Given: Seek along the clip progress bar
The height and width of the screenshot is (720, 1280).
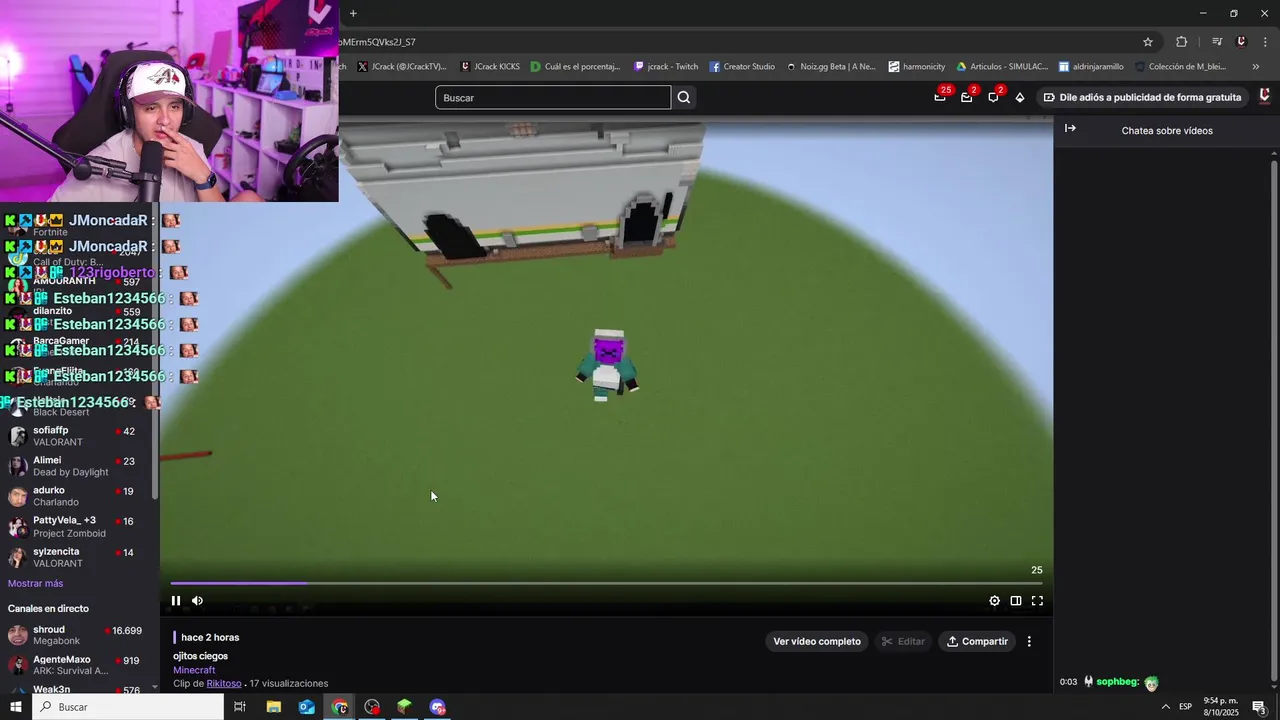Looking at the screenshot, I should click(606, 583).
